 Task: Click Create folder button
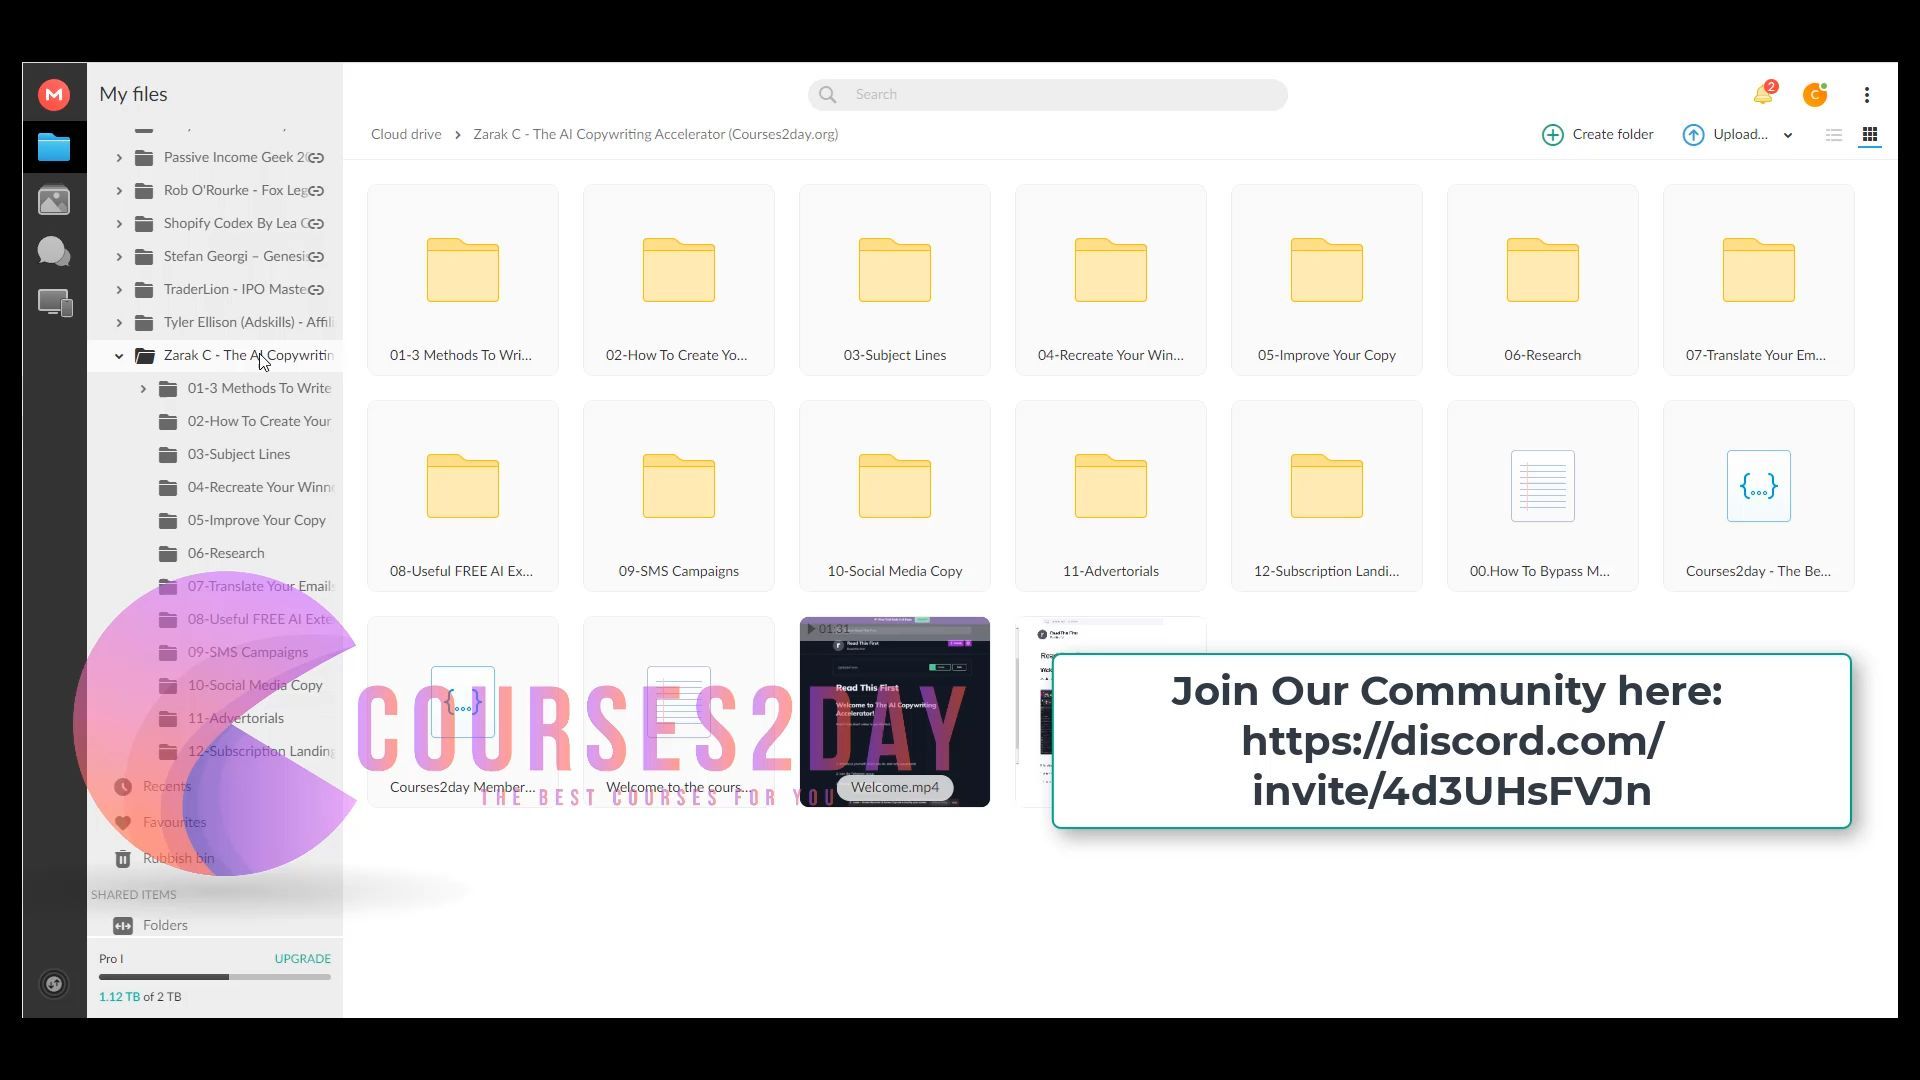click(x=1597, y=135)
